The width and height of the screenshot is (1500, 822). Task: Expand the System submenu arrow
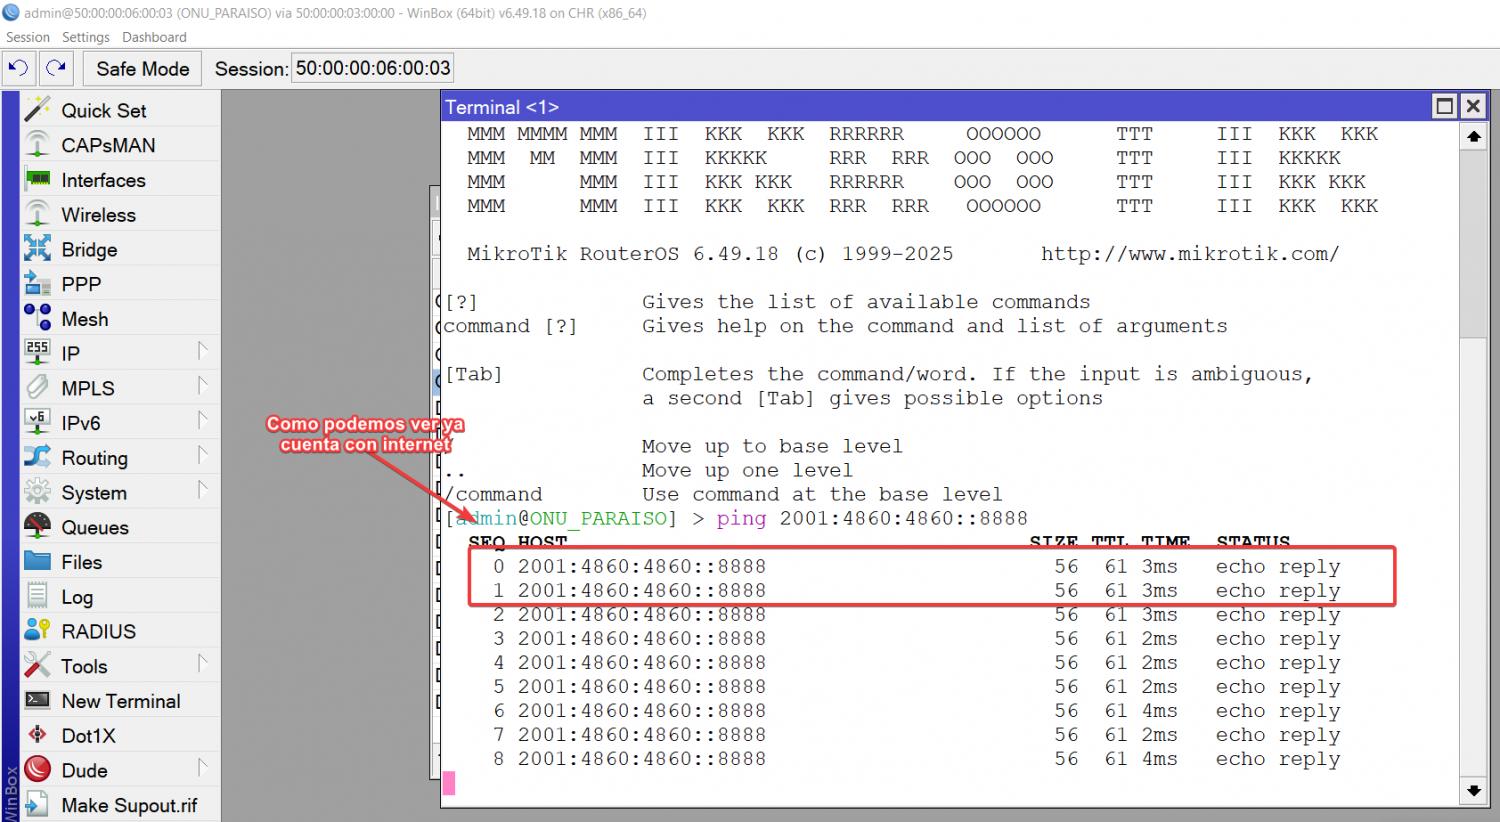point(203,490)
